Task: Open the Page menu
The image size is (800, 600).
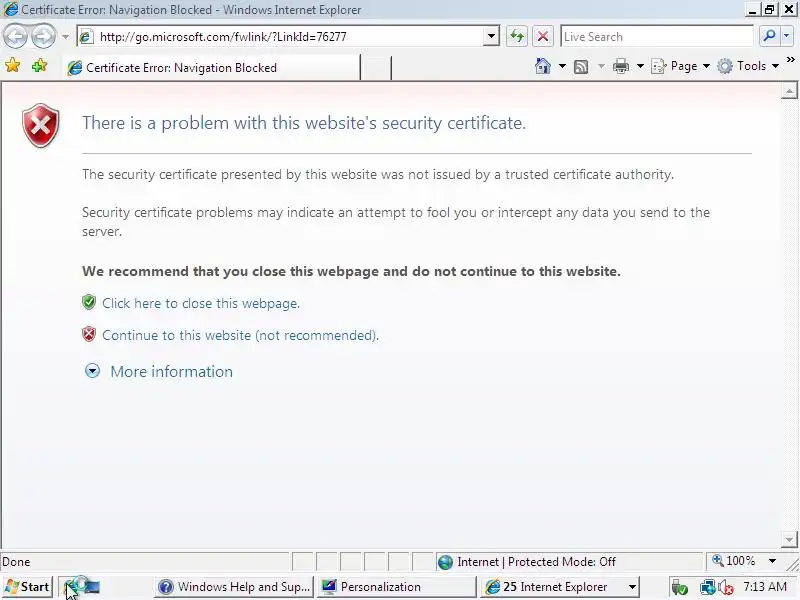Action: click(x=681, y=66)
